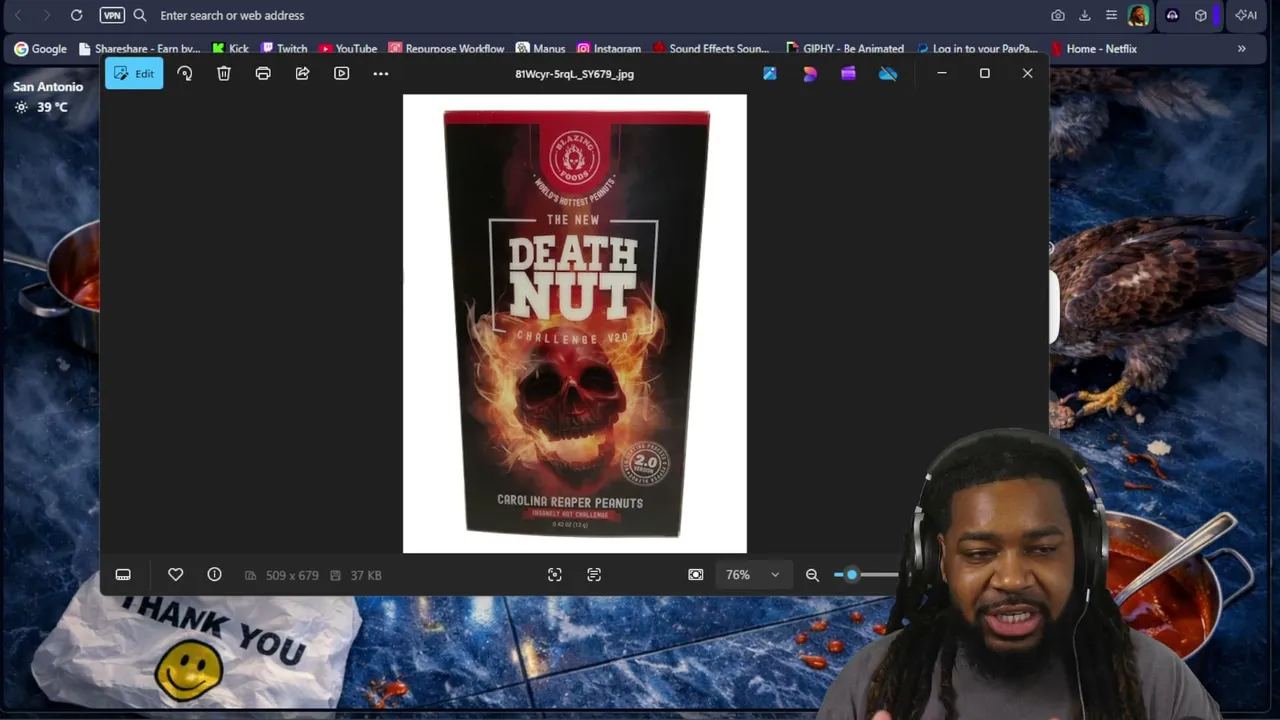Open the Shareshare bookmark
The width and height of the screenshot is (1280, 720).
pos(139,48)
